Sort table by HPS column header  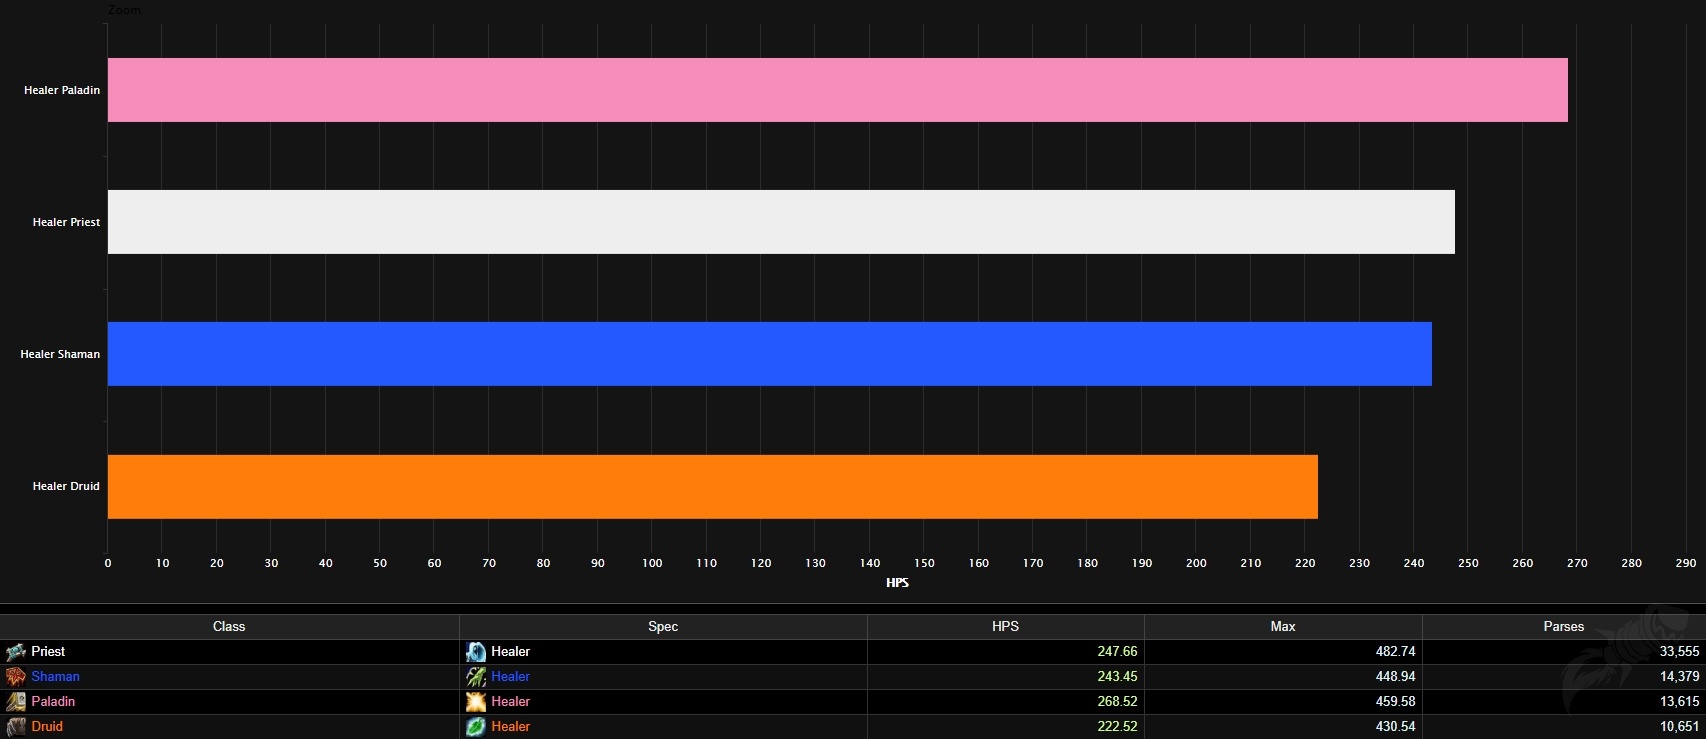[1005, 627]
